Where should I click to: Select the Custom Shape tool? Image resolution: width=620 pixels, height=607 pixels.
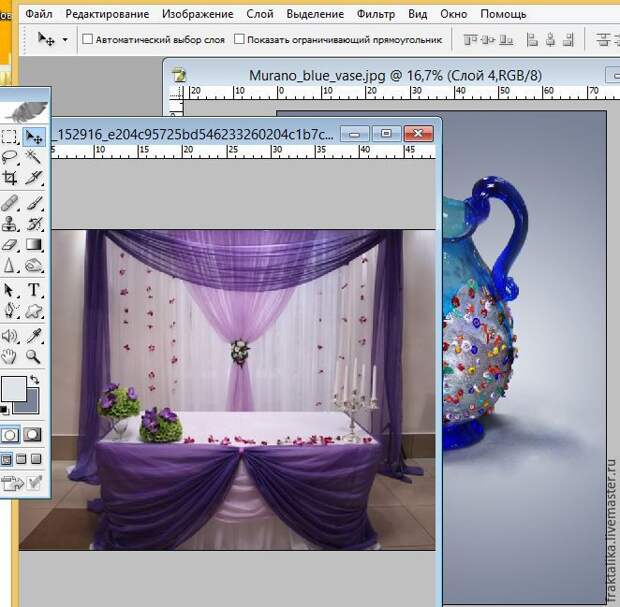[x=34, y=311]
